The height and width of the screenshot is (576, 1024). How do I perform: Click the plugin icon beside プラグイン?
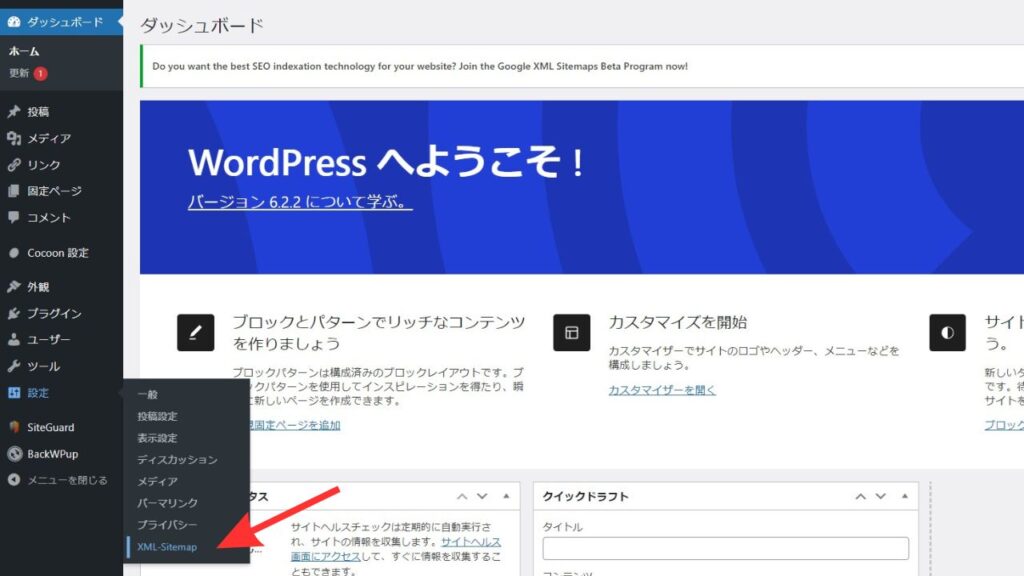14,313
